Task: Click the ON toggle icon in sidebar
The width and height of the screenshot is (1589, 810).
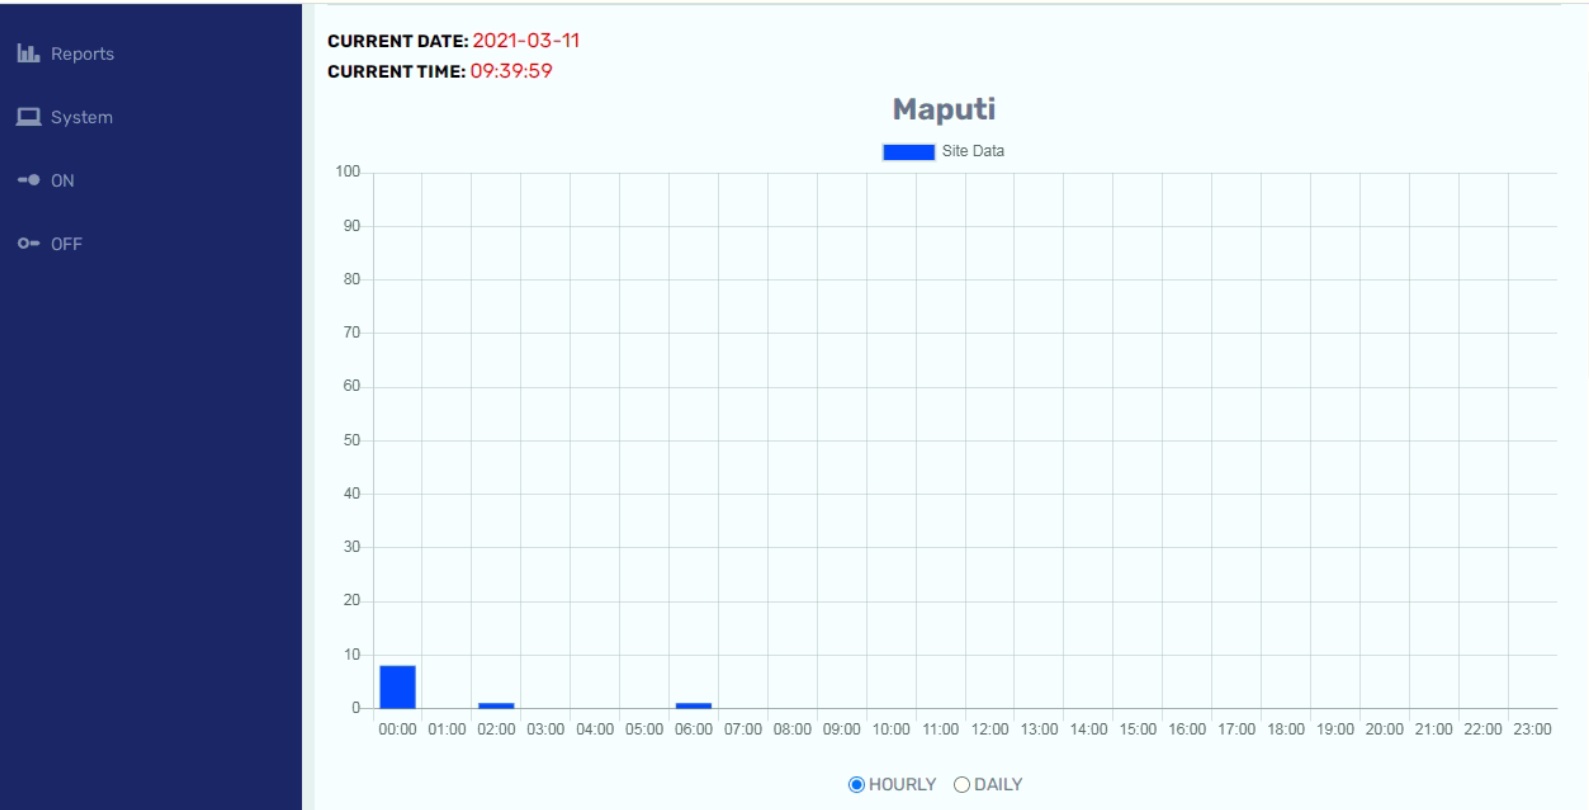Action: (x=28, y=180)
